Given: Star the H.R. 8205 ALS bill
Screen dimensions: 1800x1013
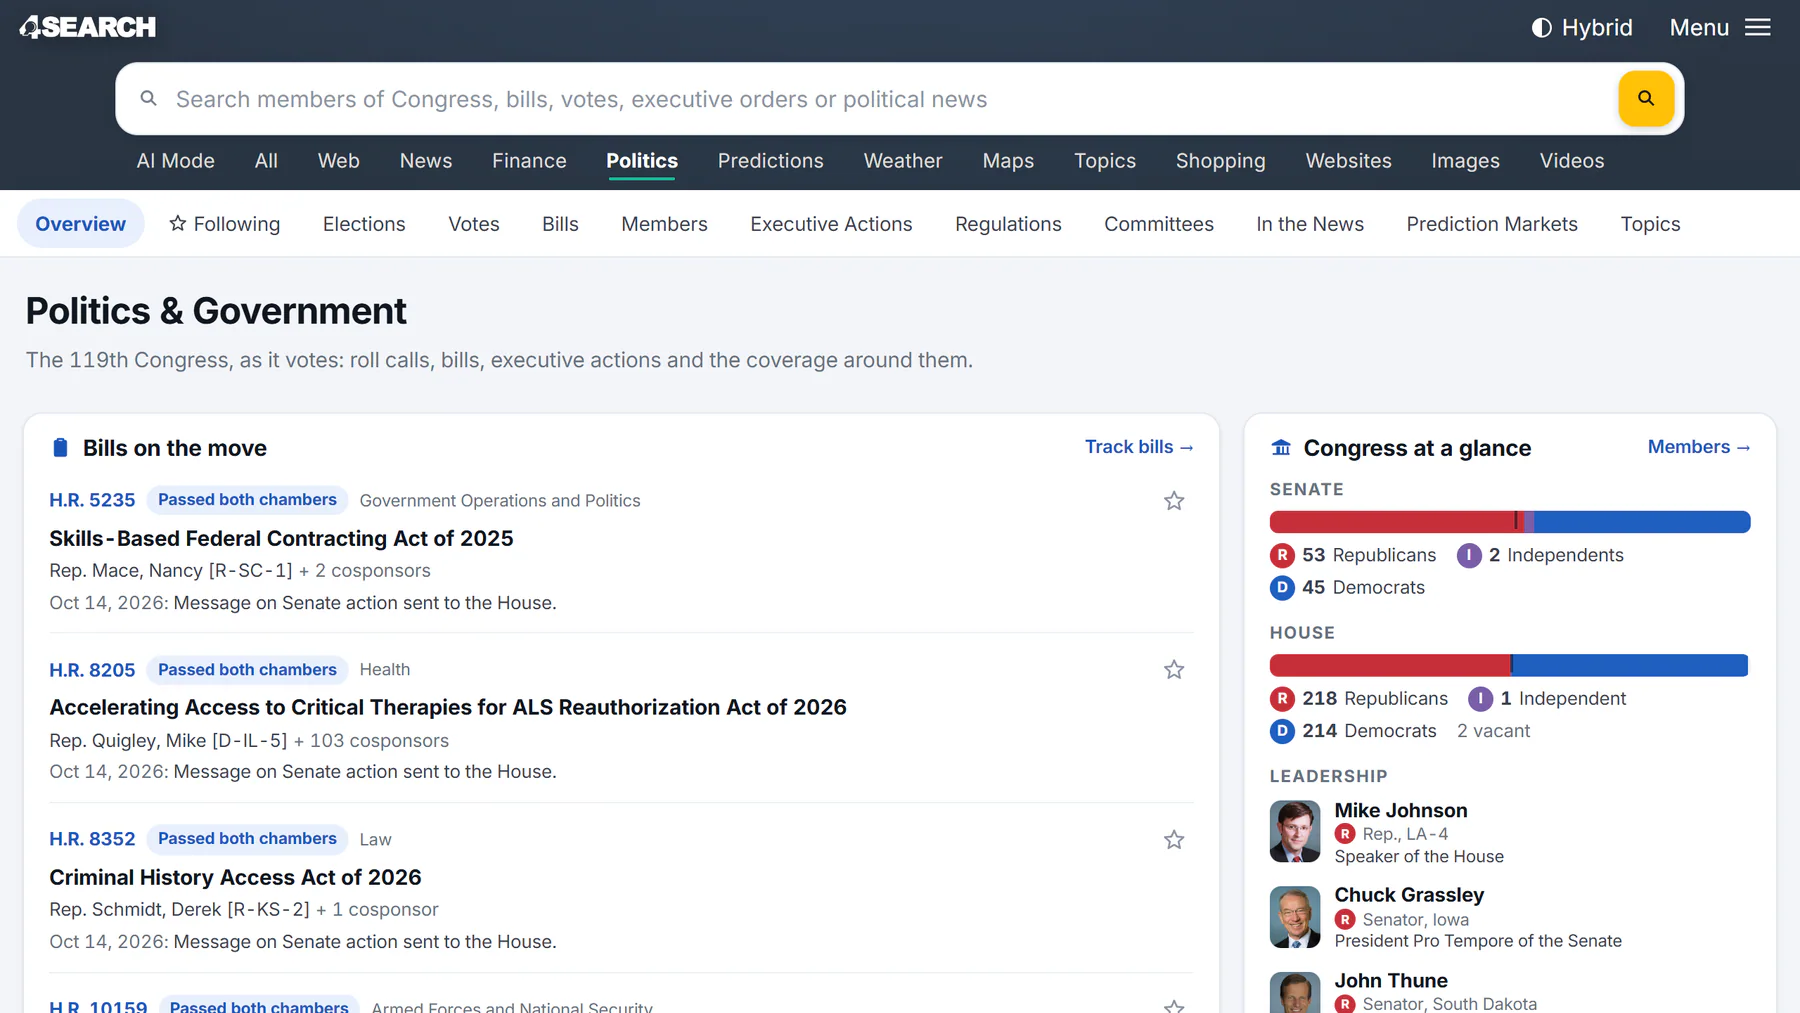Looking at the screenshot, I should pos(1174,669).
